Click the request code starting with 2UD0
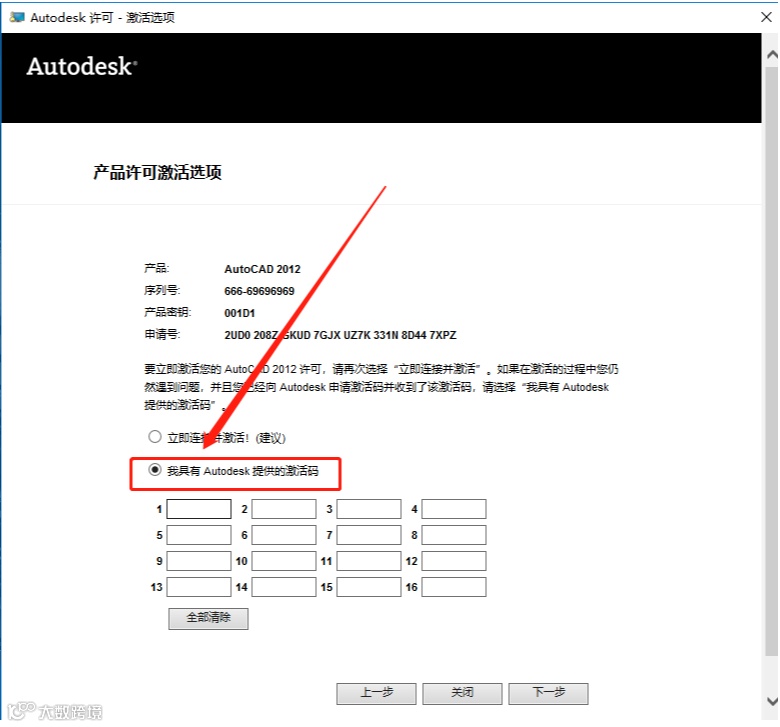This screenshot has height=727, width=780. [340, 335]
